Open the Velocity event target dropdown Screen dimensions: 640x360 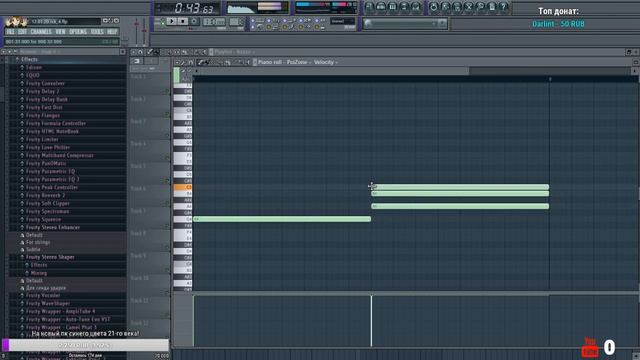click(x=325, y=62)
